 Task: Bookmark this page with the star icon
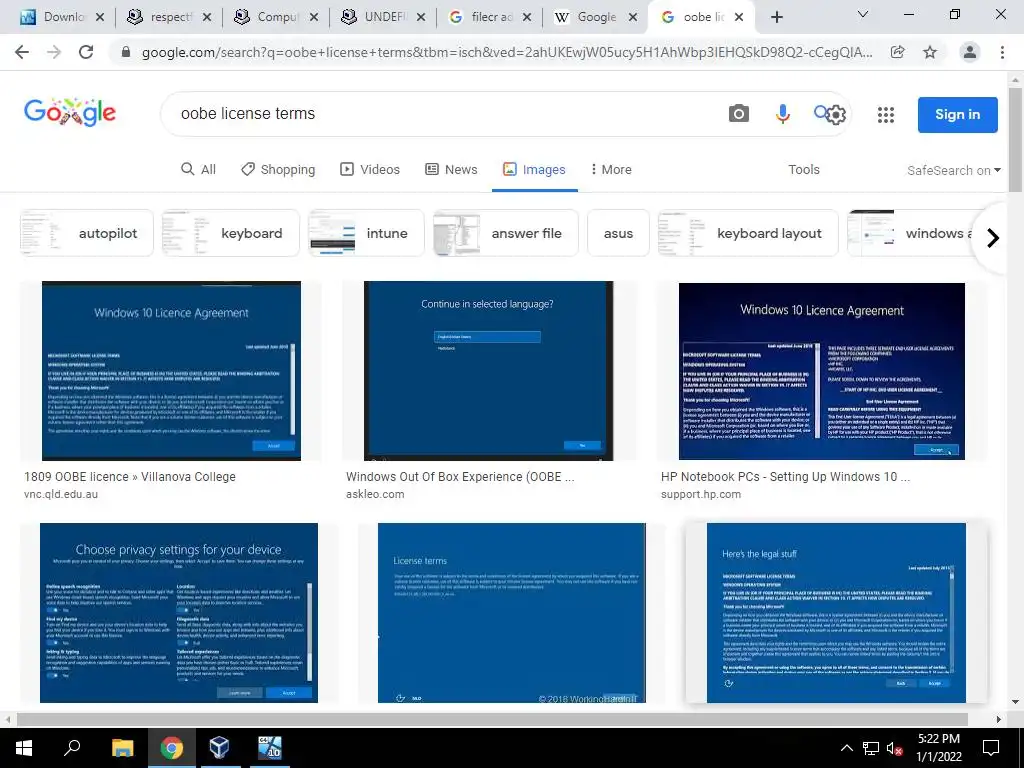pyautogui.click(x=930, y=52)
